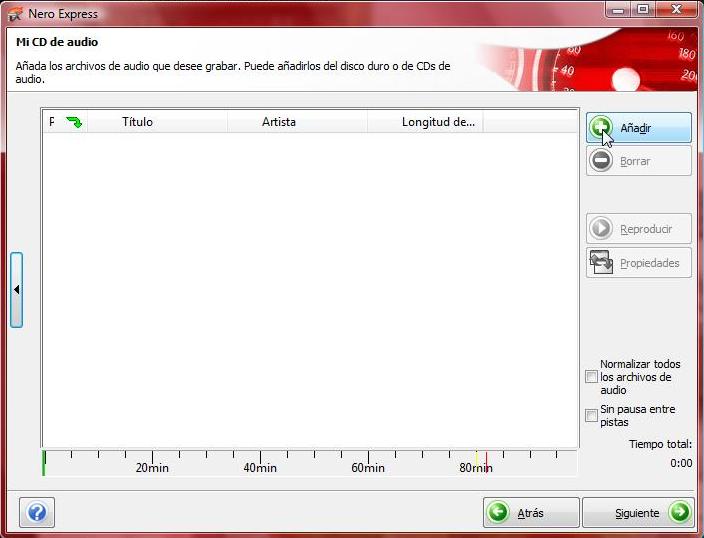Viewport: 704px width, 538px height.
Task: Maximize the Nero Express window
Action: pyautogui.click(x=643, y=9)
